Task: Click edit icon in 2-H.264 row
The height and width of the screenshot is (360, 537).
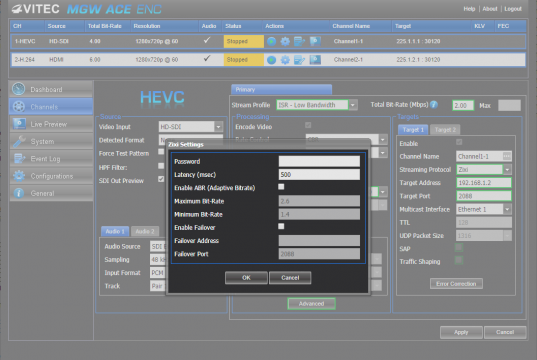Action: [x=299, y=60]
